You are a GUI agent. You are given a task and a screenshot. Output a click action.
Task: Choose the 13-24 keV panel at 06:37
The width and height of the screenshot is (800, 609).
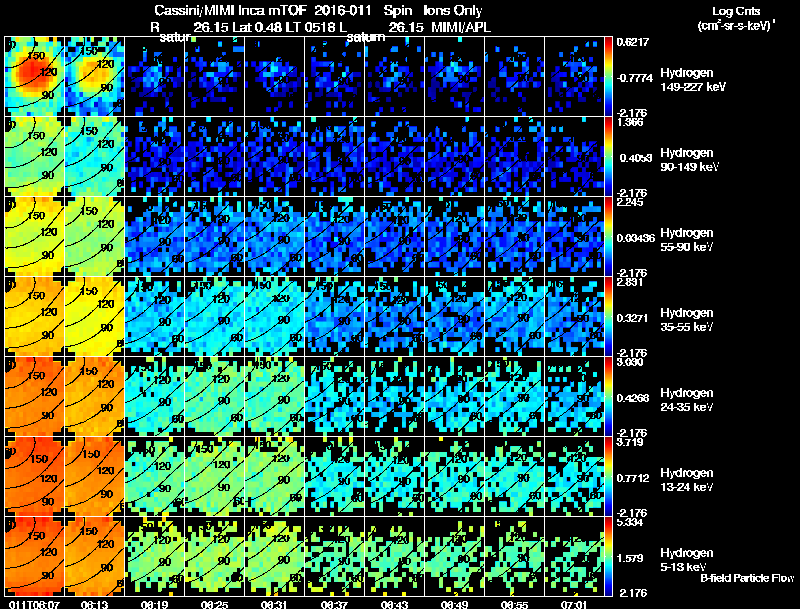(x=335, y=476)
